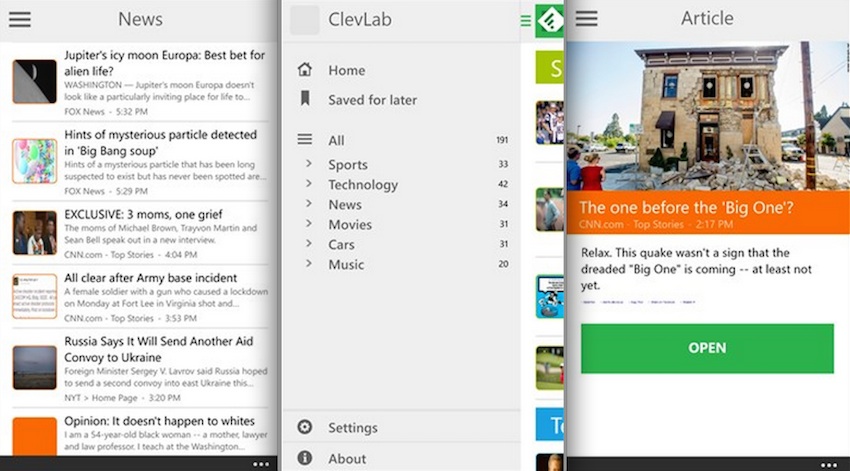
Task: Tap the FOX News 5:32 PM source line
Action: (x=106, y=112)
